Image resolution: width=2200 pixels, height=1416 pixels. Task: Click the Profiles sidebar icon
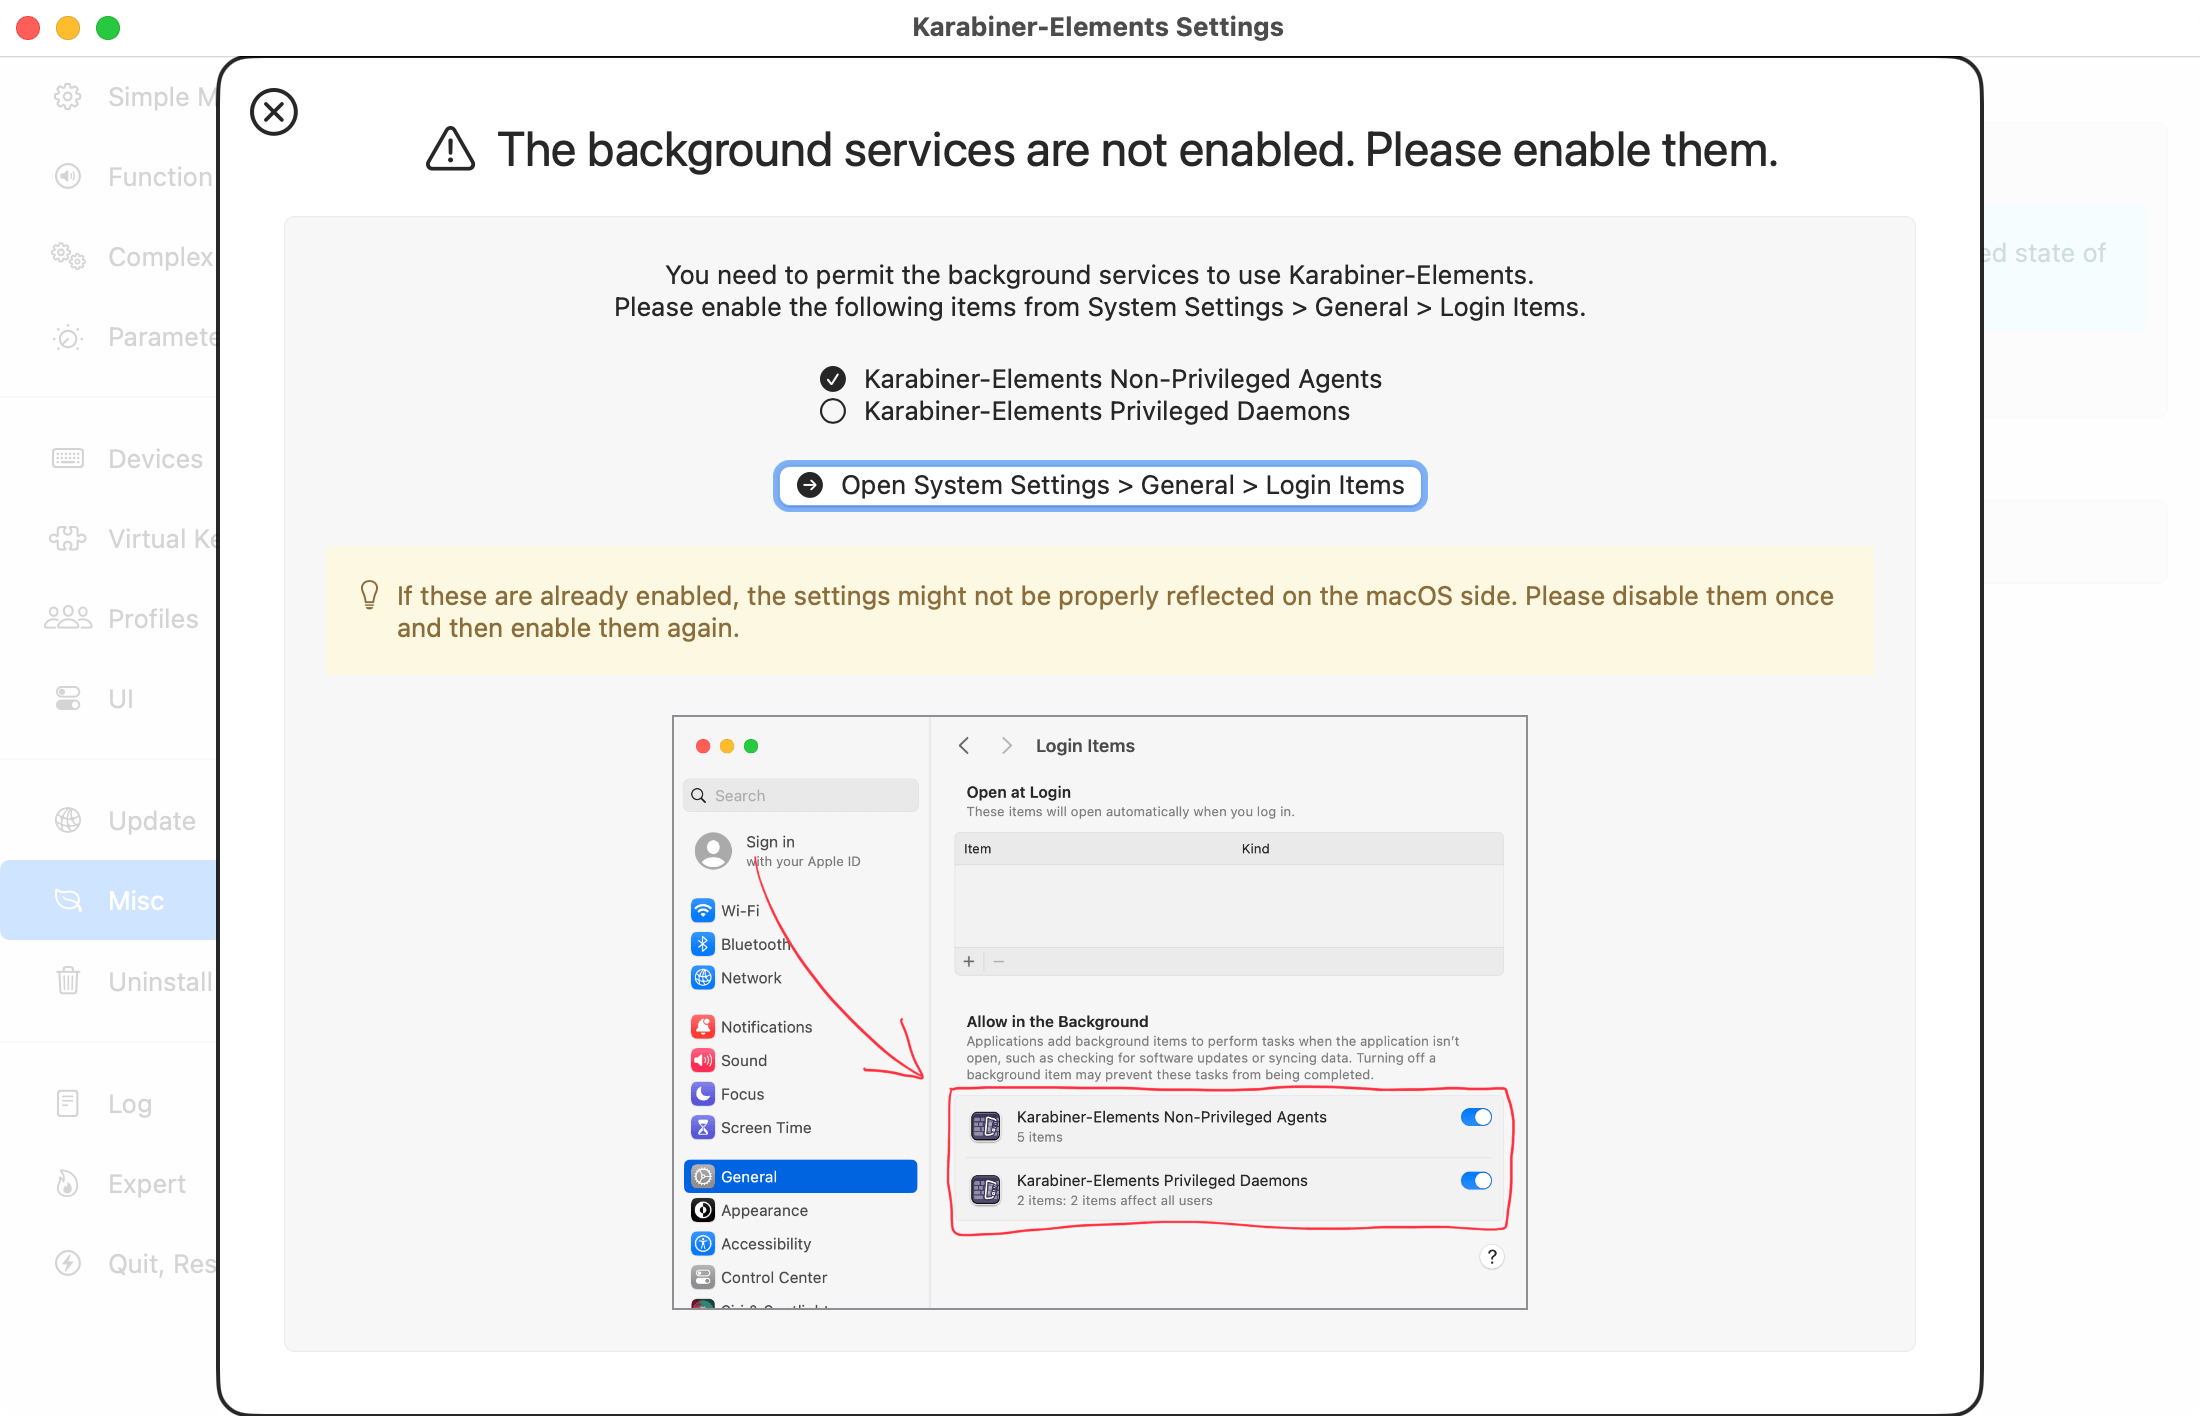point(67,617)
